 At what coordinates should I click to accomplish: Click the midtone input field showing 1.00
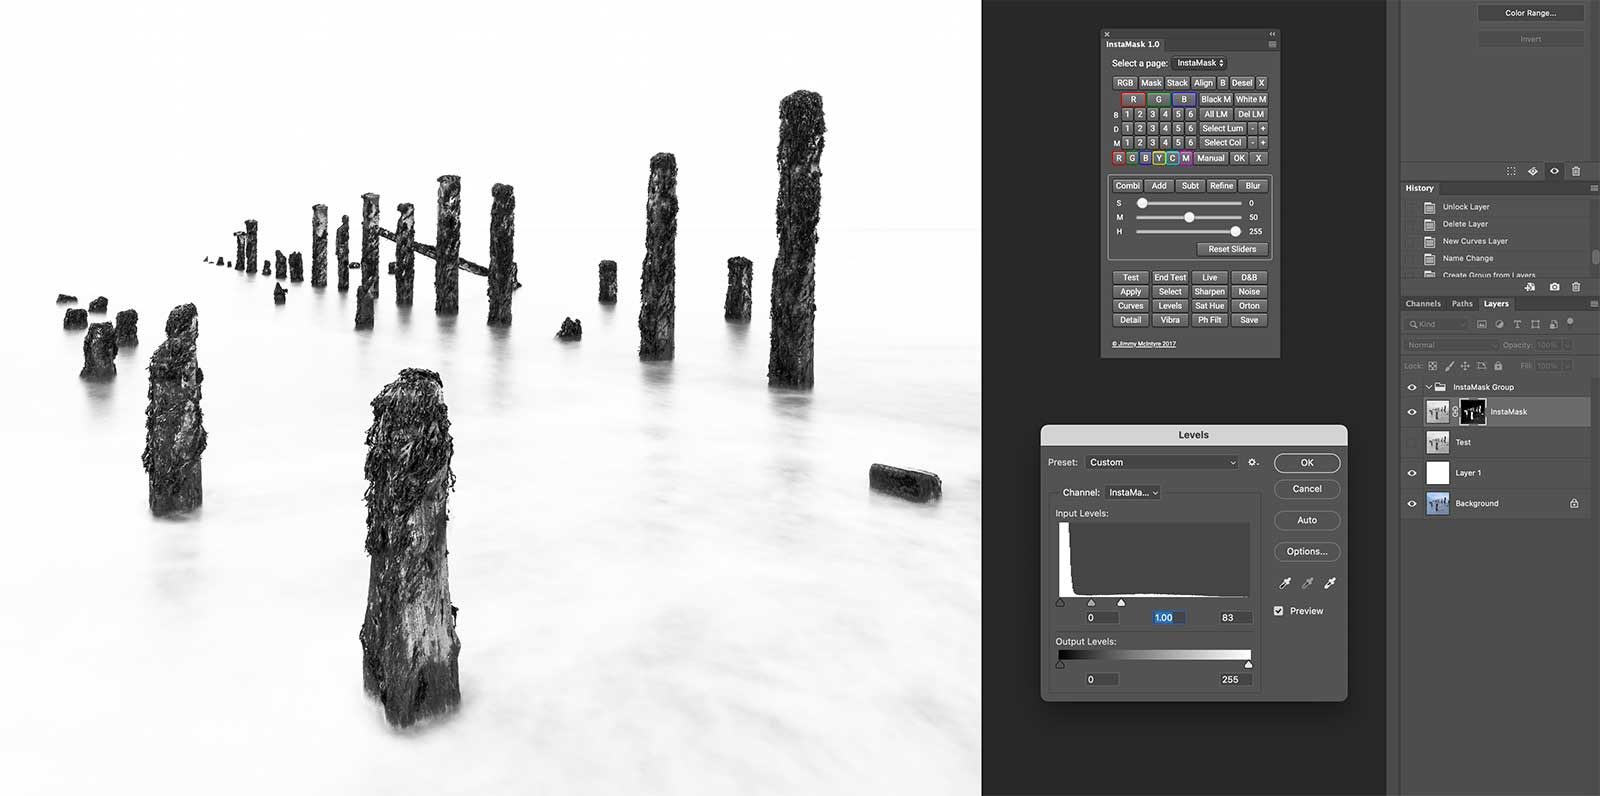(1168, 618)
